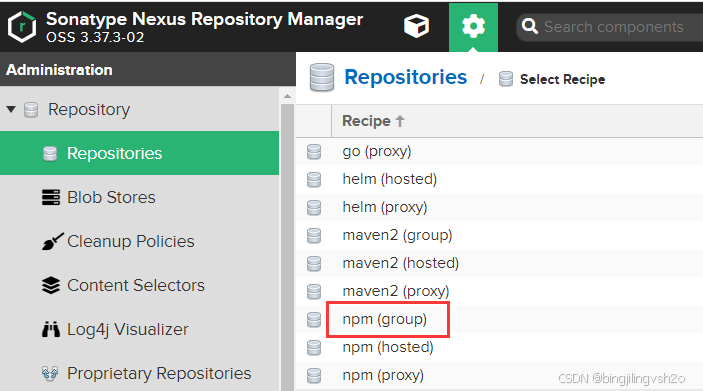
Task: Go back via Repositories breadcrumb link
Action: pos(405,77)
